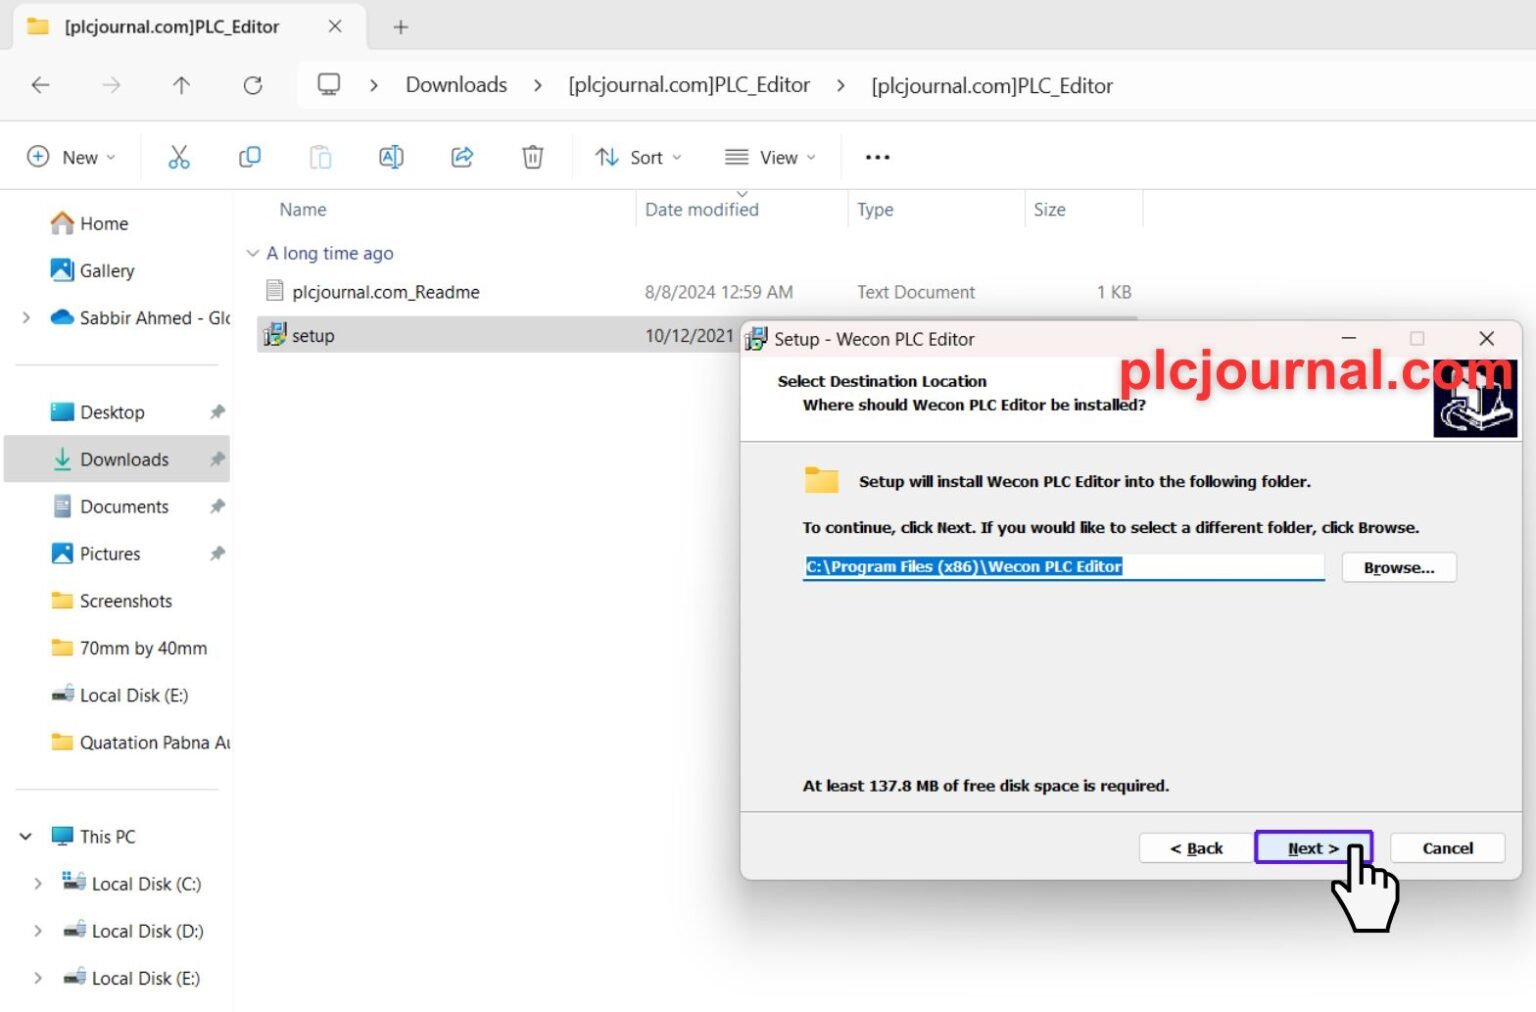The height and width of the screenshot is (1012, 1536).
Task: Open plcjournal.com_Readme text document
Action: [383, 291]
